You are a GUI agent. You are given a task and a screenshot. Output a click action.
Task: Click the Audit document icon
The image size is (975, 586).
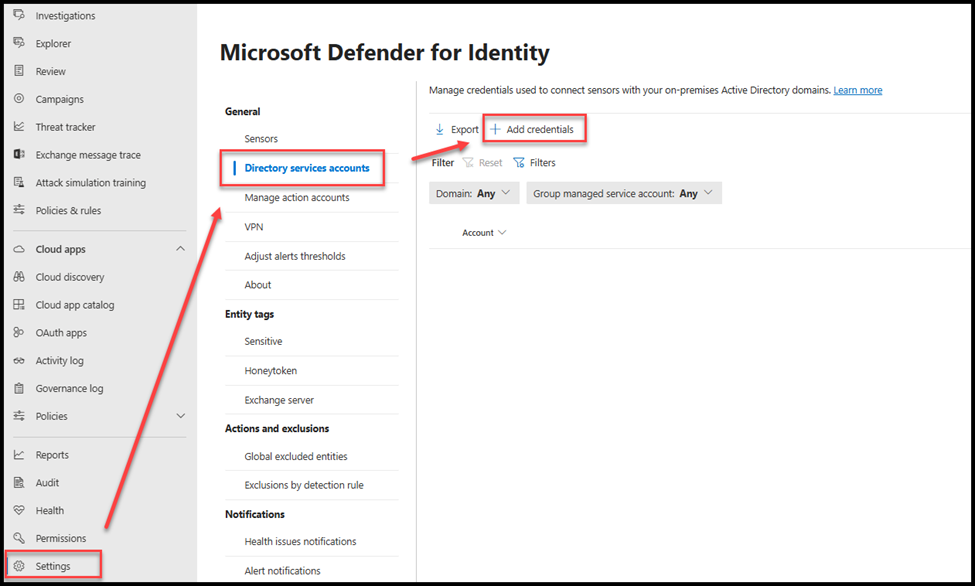(19, 482)
